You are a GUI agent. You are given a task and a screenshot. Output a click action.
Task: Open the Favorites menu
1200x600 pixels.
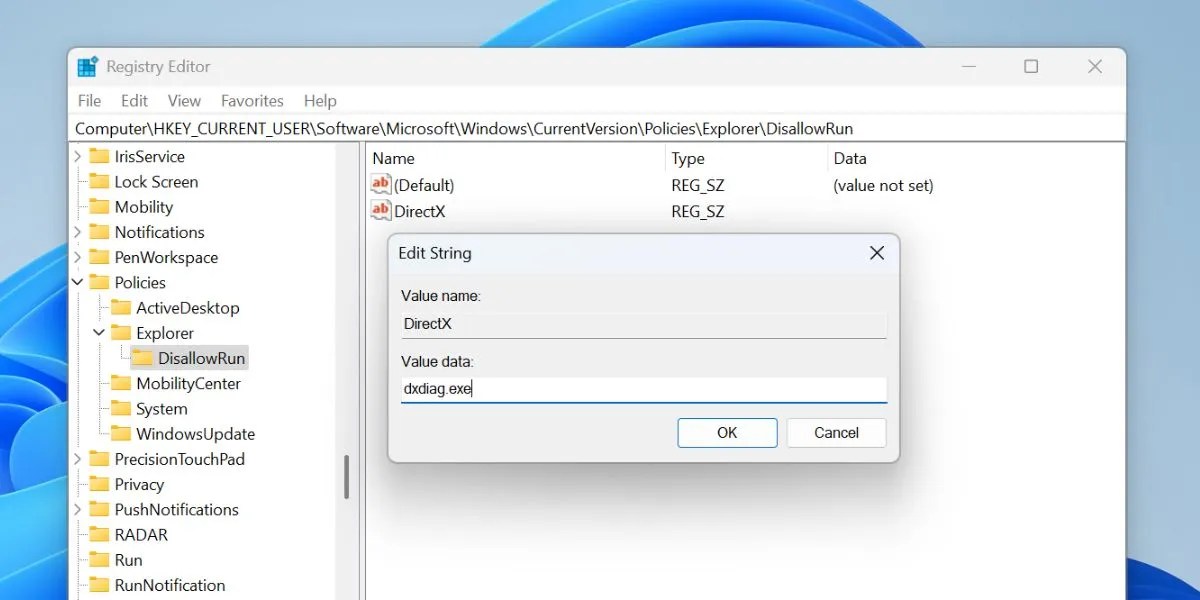click(252, 100)
